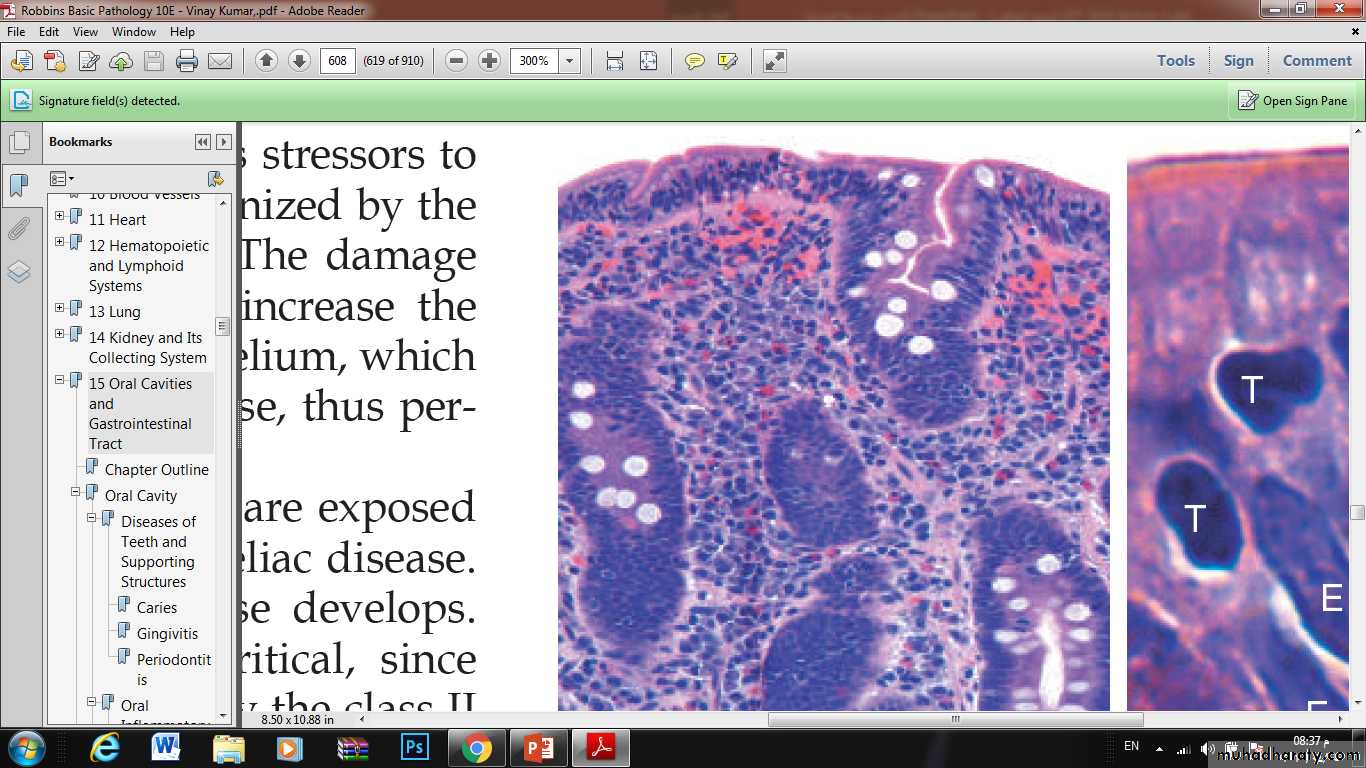Image resolution: width=1366 pixels, height=768 pixels.
Task: Collapse the 15 Oral Cavities bookmark
Action: click(x=60, y=380)
